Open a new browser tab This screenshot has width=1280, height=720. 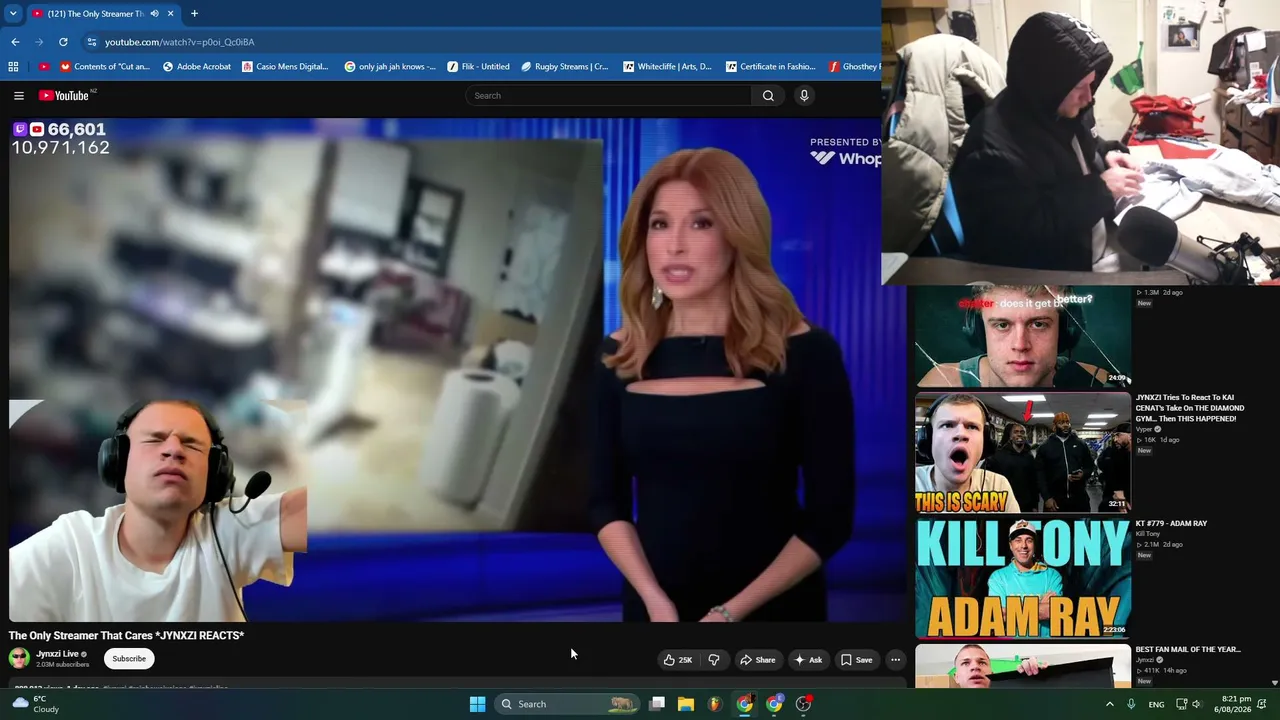pos(194,13)
